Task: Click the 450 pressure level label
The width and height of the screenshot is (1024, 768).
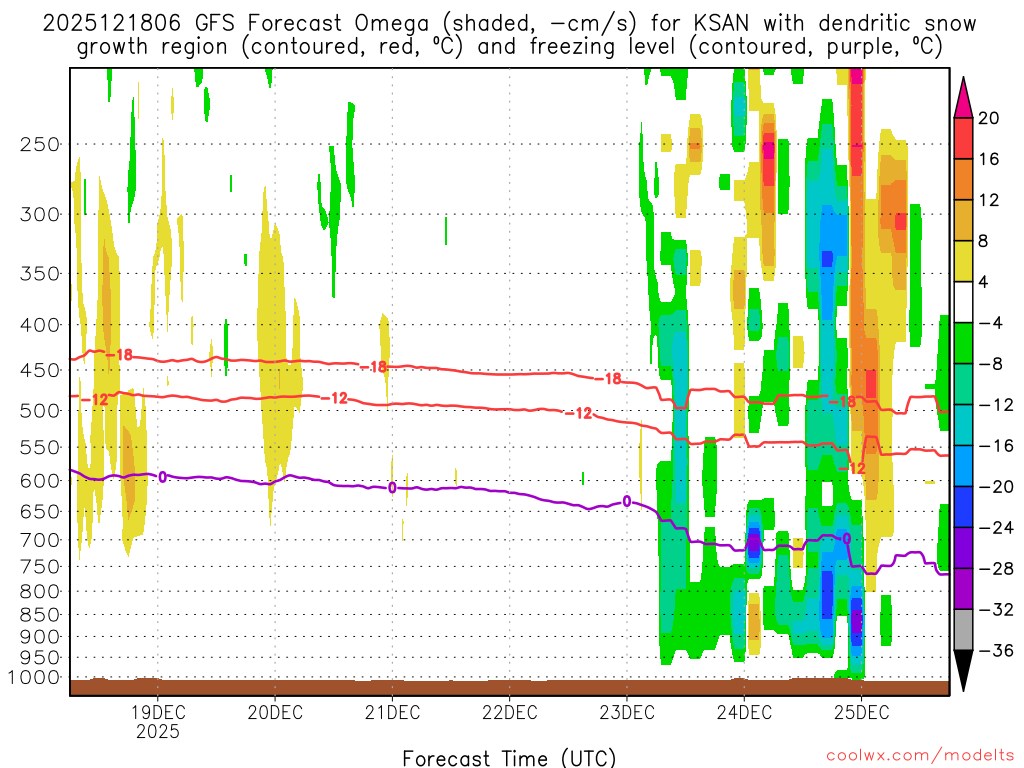Action: pos(40,370)
